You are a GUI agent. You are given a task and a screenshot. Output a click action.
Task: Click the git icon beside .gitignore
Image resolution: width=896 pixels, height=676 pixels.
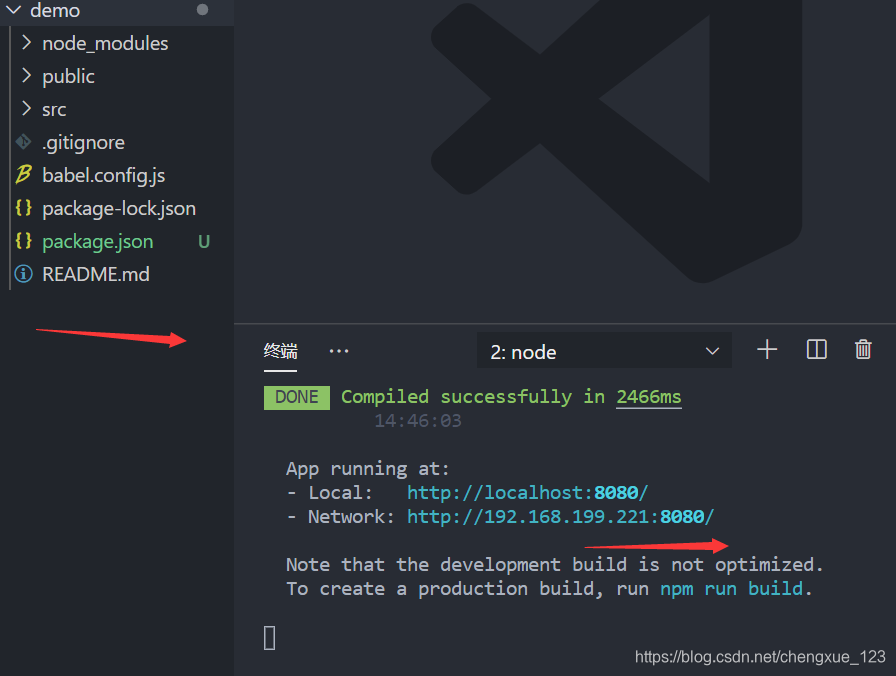pos(23,142)
